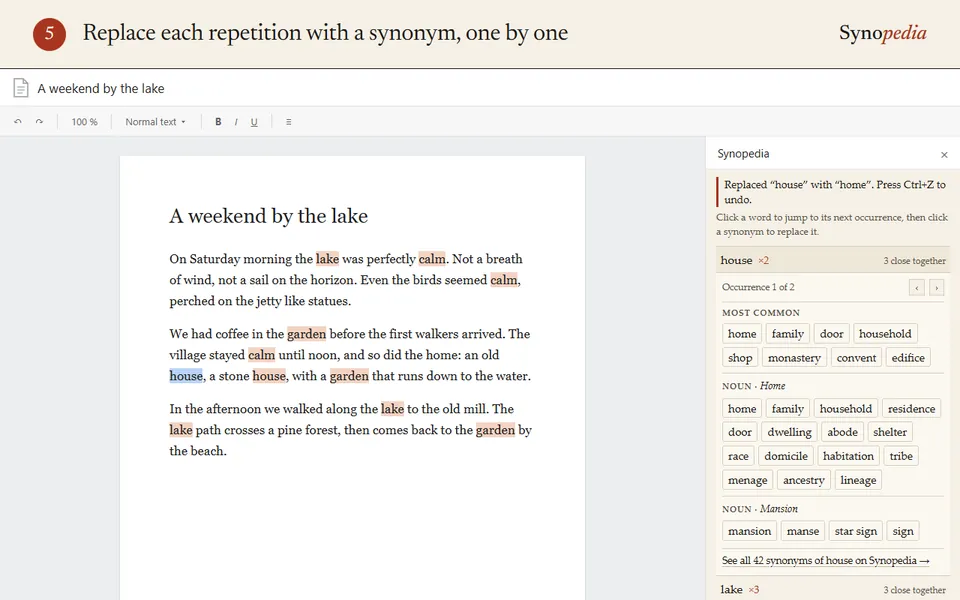This screenshot has height=600, width=960.
Task: Replace with 'star sign' synonym
Action: point(855,531)
